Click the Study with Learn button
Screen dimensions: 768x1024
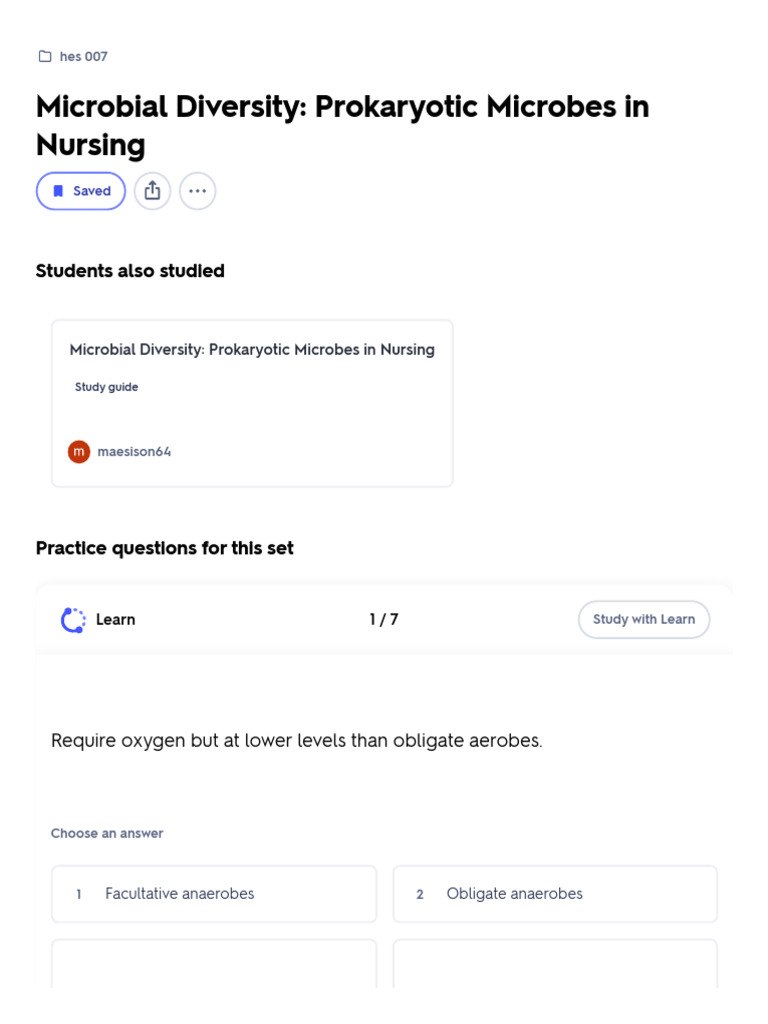point(644,619)
